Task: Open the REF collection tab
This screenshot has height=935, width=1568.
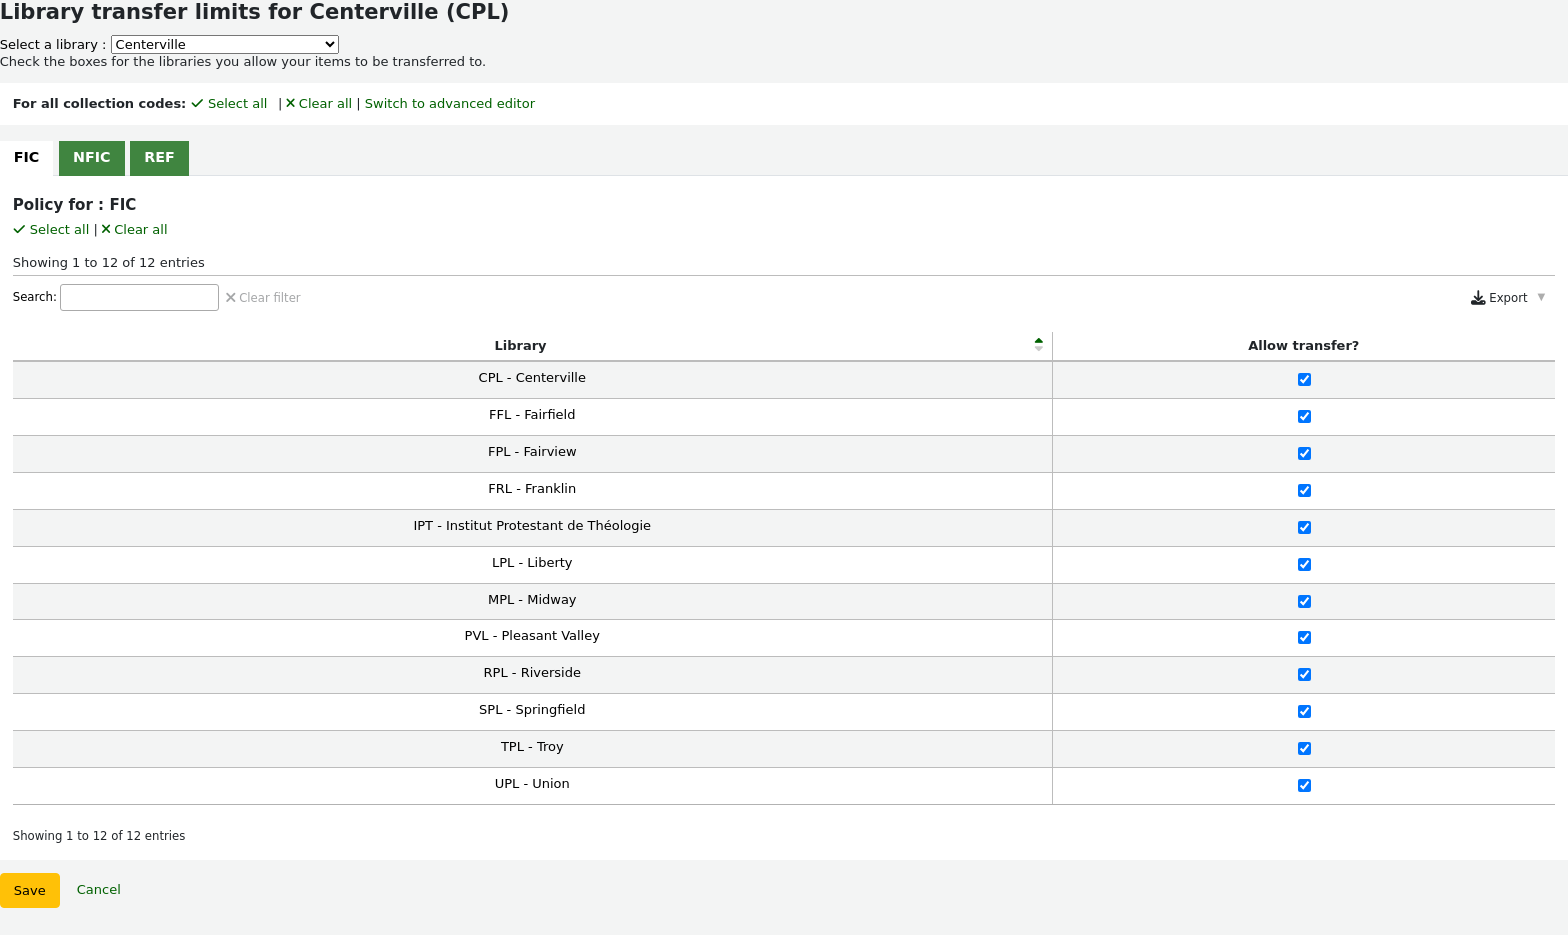Action: (159, 158)
